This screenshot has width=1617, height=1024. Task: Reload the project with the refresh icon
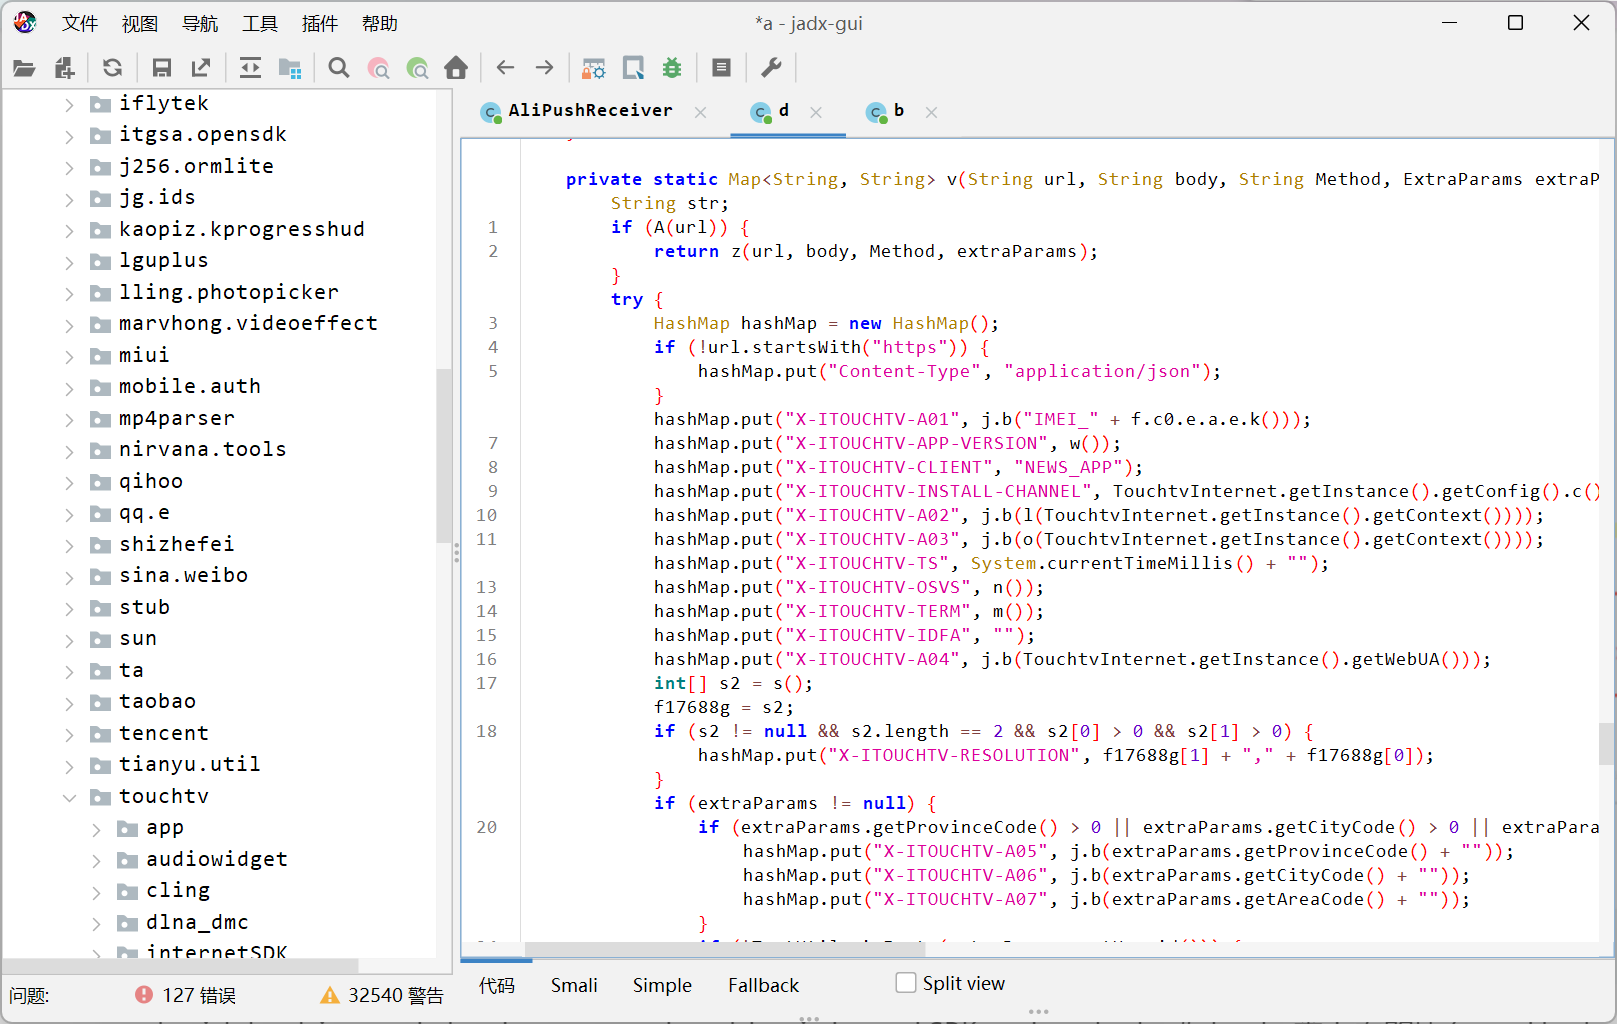[112, 68]
